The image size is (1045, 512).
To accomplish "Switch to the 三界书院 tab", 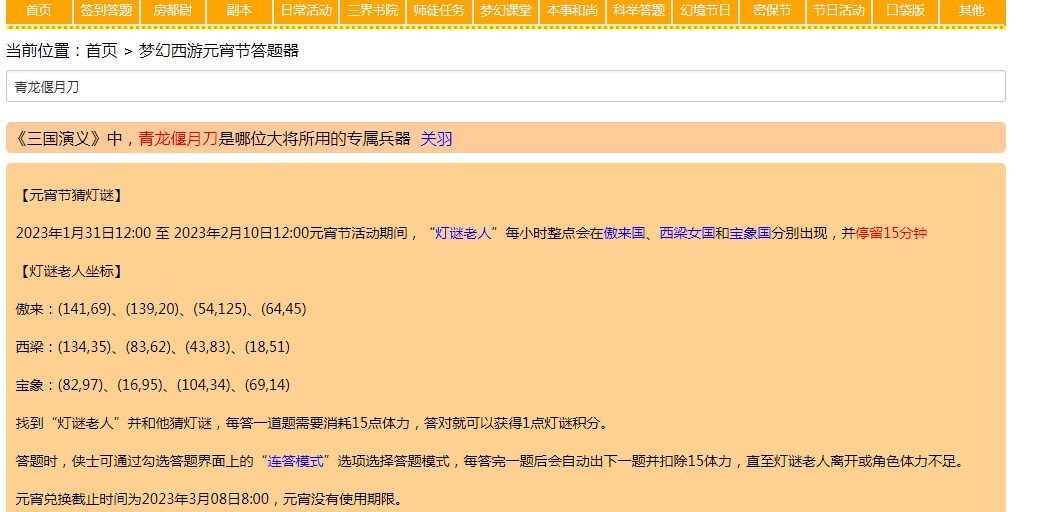I will 373,11.
